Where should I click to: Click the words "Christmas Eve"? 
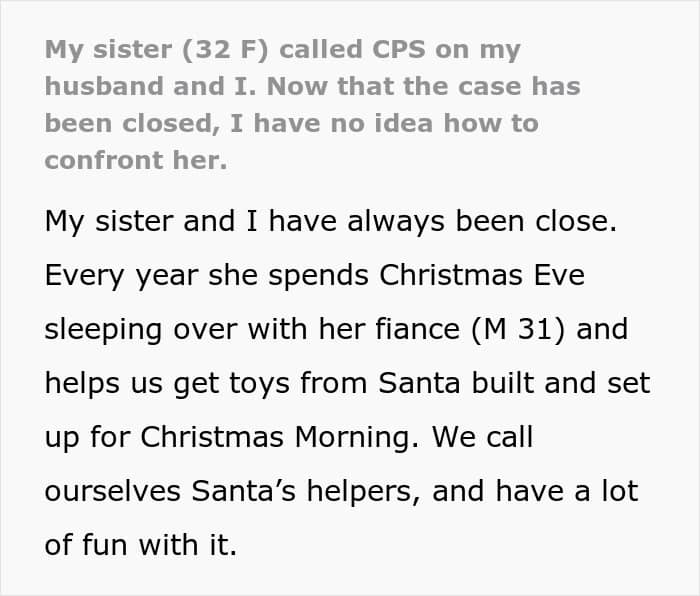click(509, 276)
